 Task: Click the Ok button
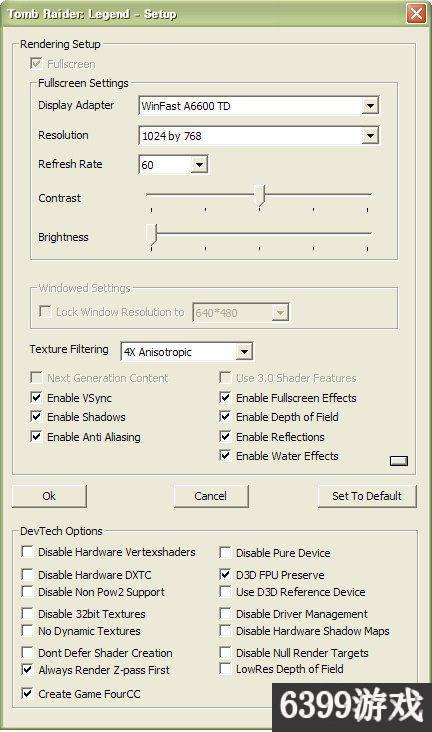coord(49,496)
